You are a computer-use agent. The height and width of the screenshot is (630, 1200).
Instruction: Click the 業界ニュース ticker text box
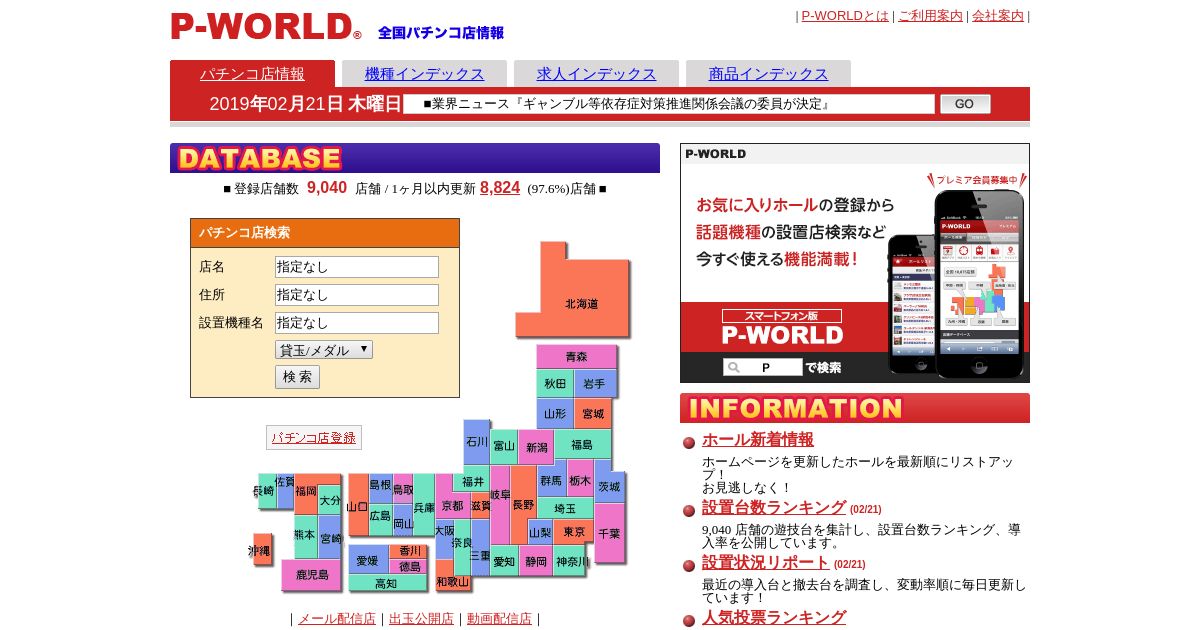point(669,104)
